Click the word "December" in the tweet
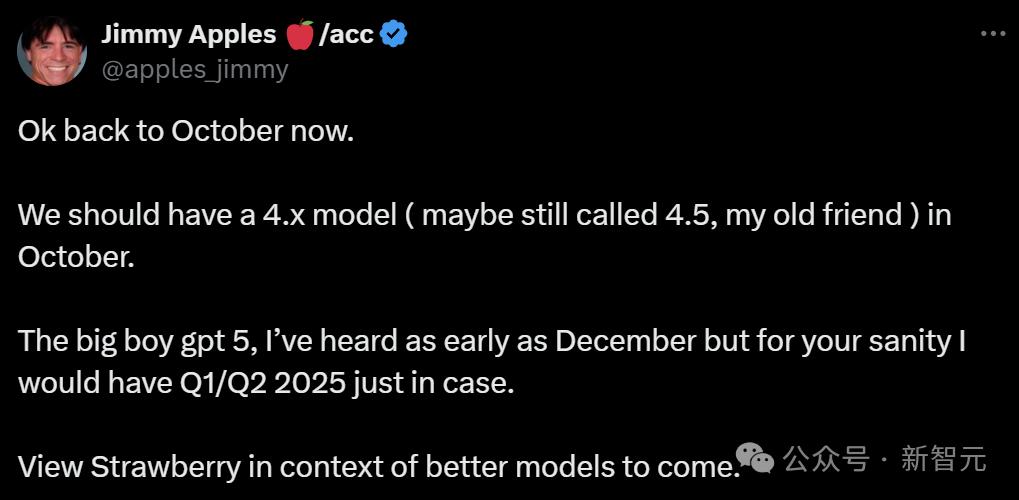1019x500 pixels. point(625,341)
